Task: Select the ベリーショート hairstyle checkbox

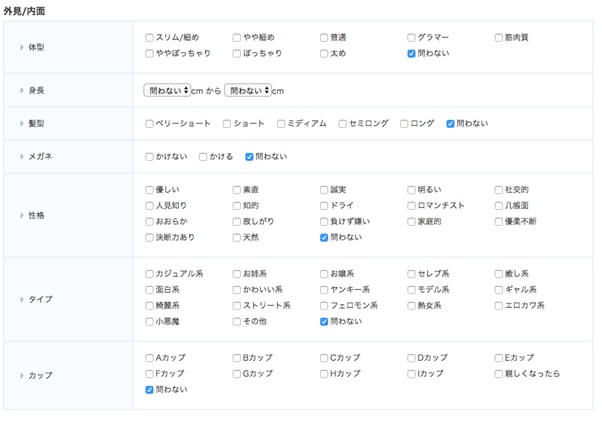Action: [x=149, y=124]
